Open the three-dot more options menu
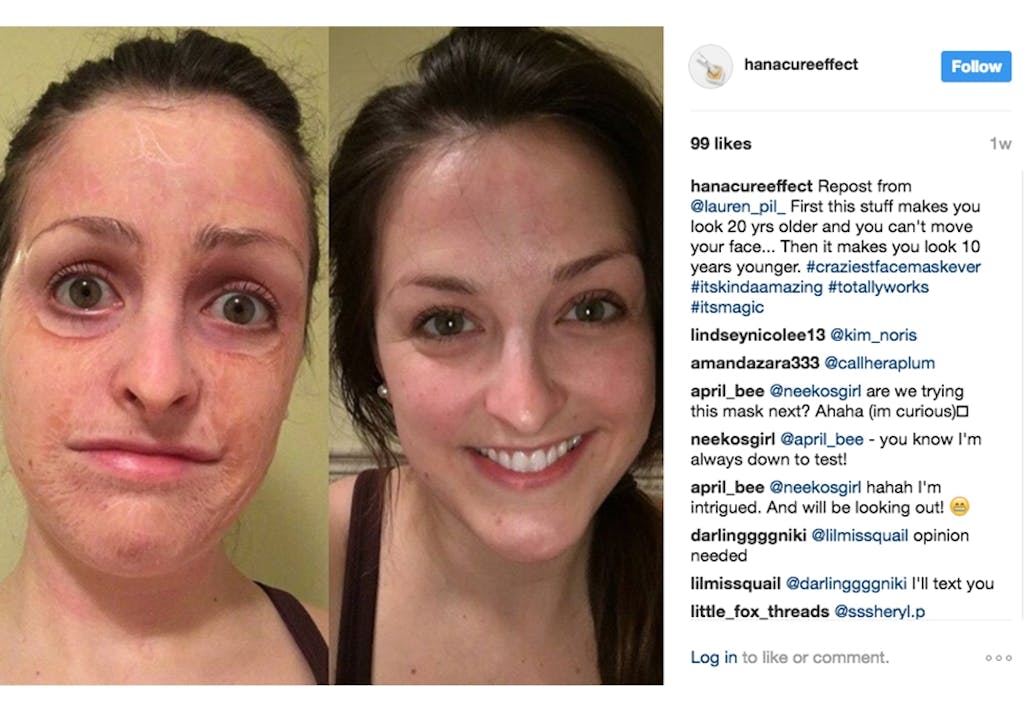Image resolution: width=1024 pixels, height=710 pixels. 999,658
